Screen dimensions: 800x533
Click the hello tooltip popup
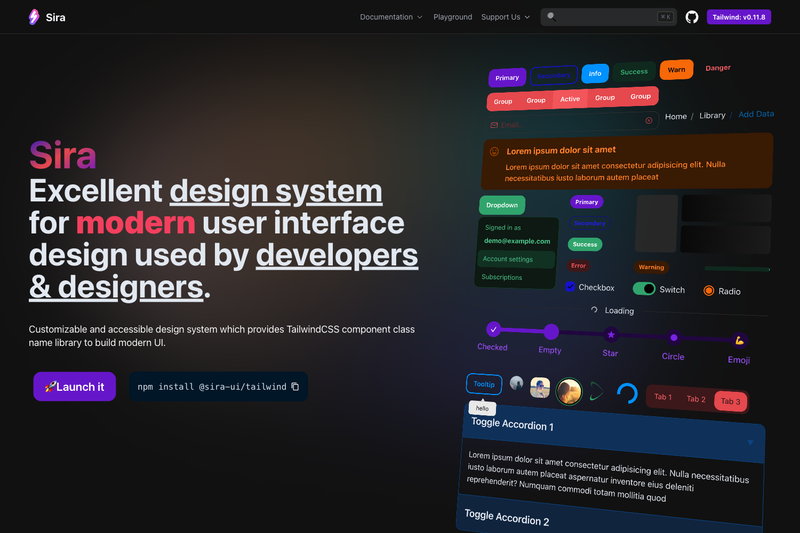(482, 408)
